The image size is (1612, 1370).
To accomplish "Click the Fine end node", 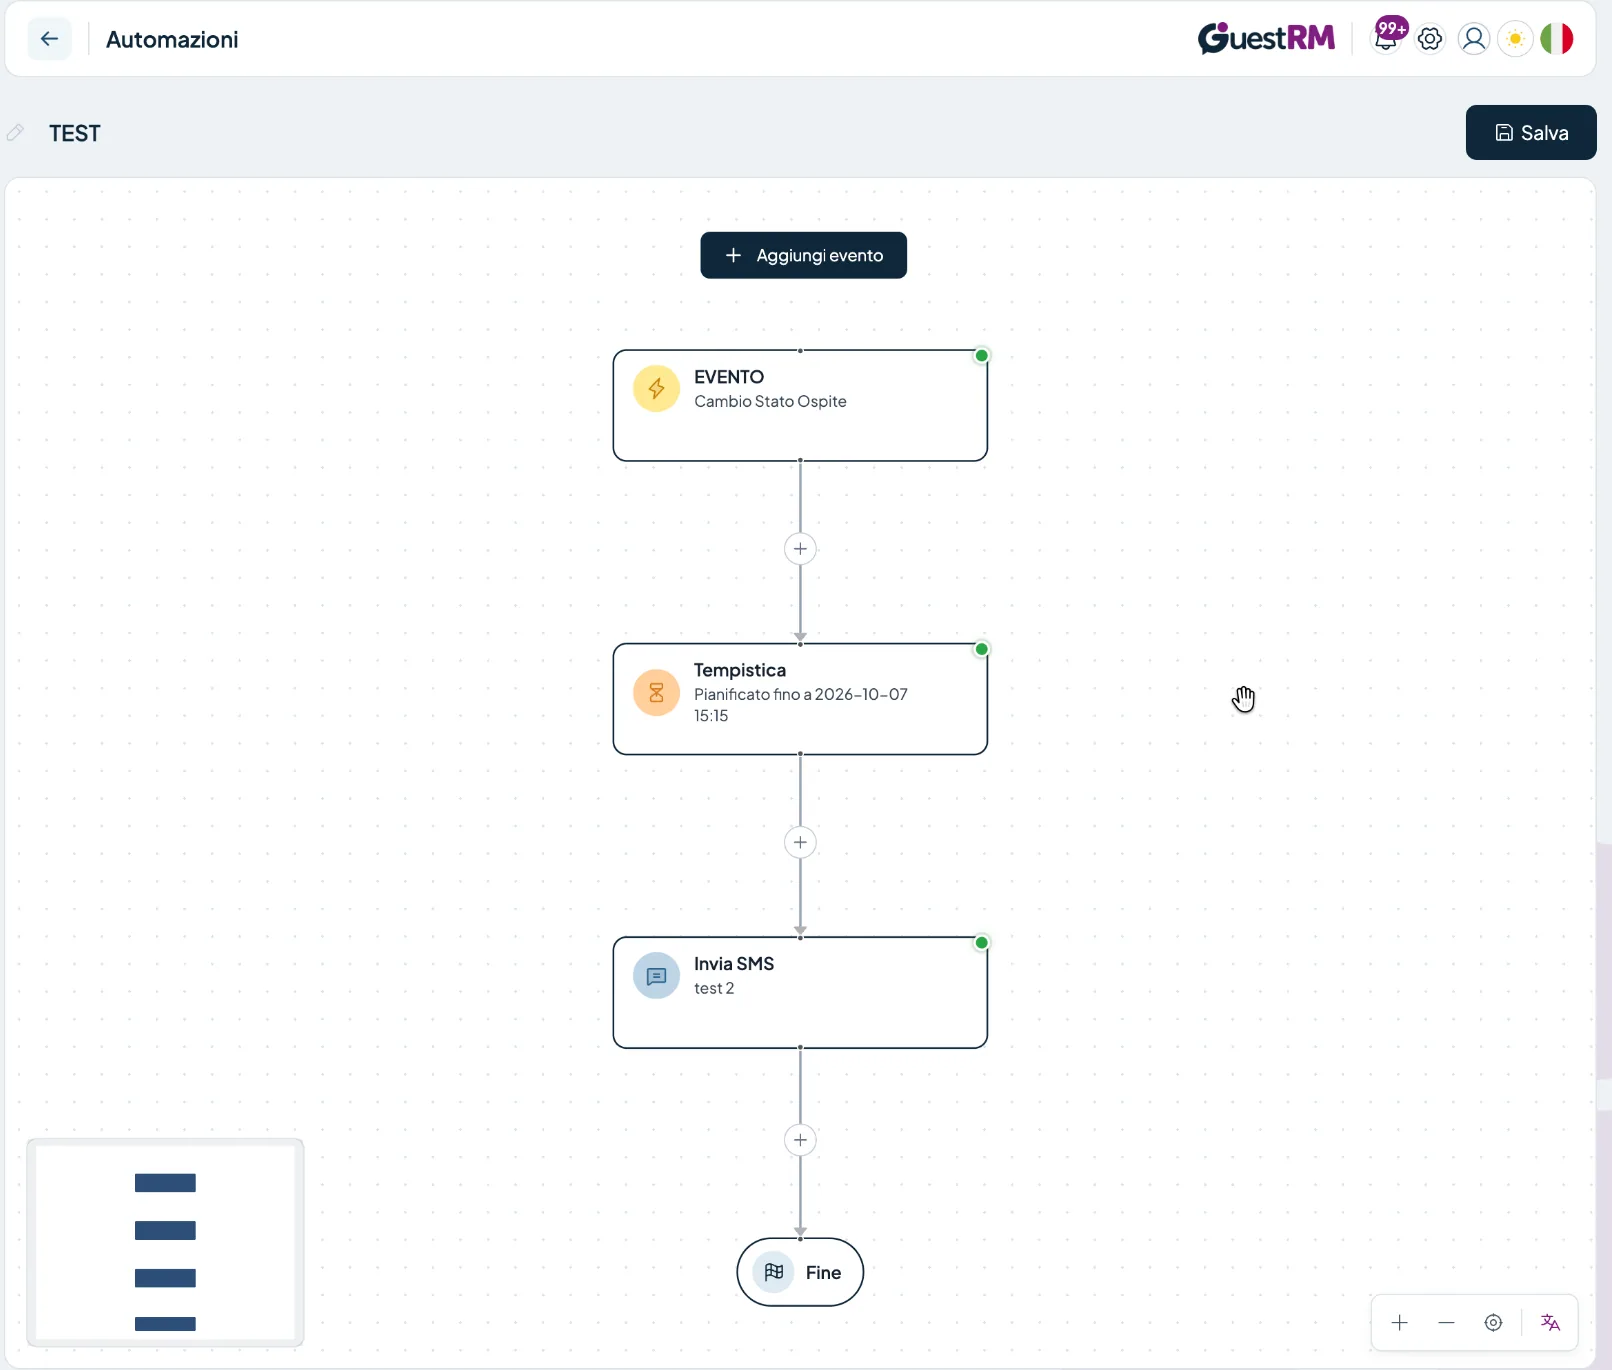I will click(800, 1272).
